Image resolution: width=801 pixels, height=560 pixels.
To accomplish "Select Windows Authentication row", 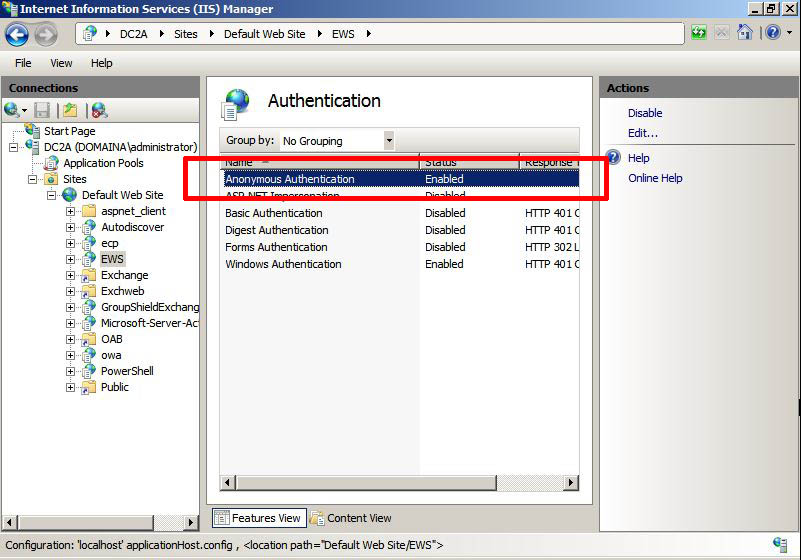I will [x=401, y=264].
